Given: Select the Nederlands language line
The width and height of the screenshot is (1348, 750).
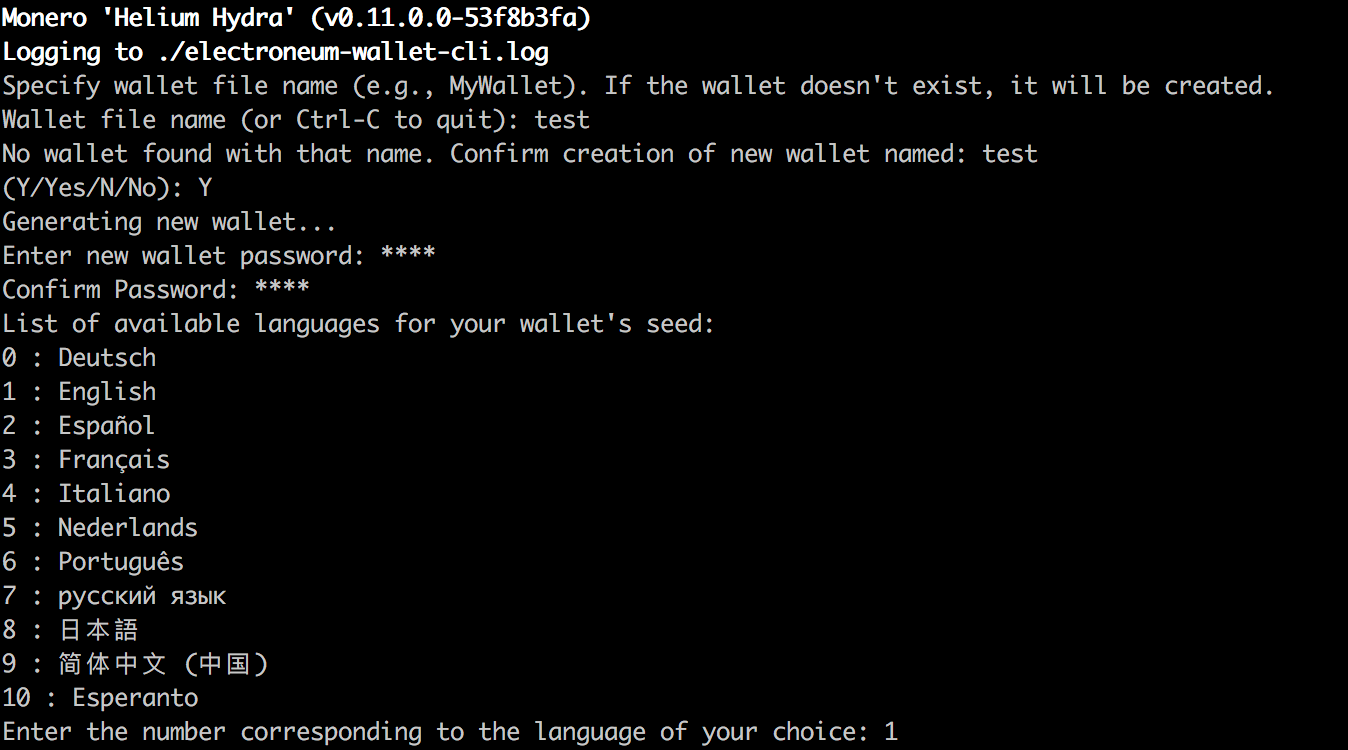Looking at the screenshot, I should pyautogui.click(x=100, y=528).
